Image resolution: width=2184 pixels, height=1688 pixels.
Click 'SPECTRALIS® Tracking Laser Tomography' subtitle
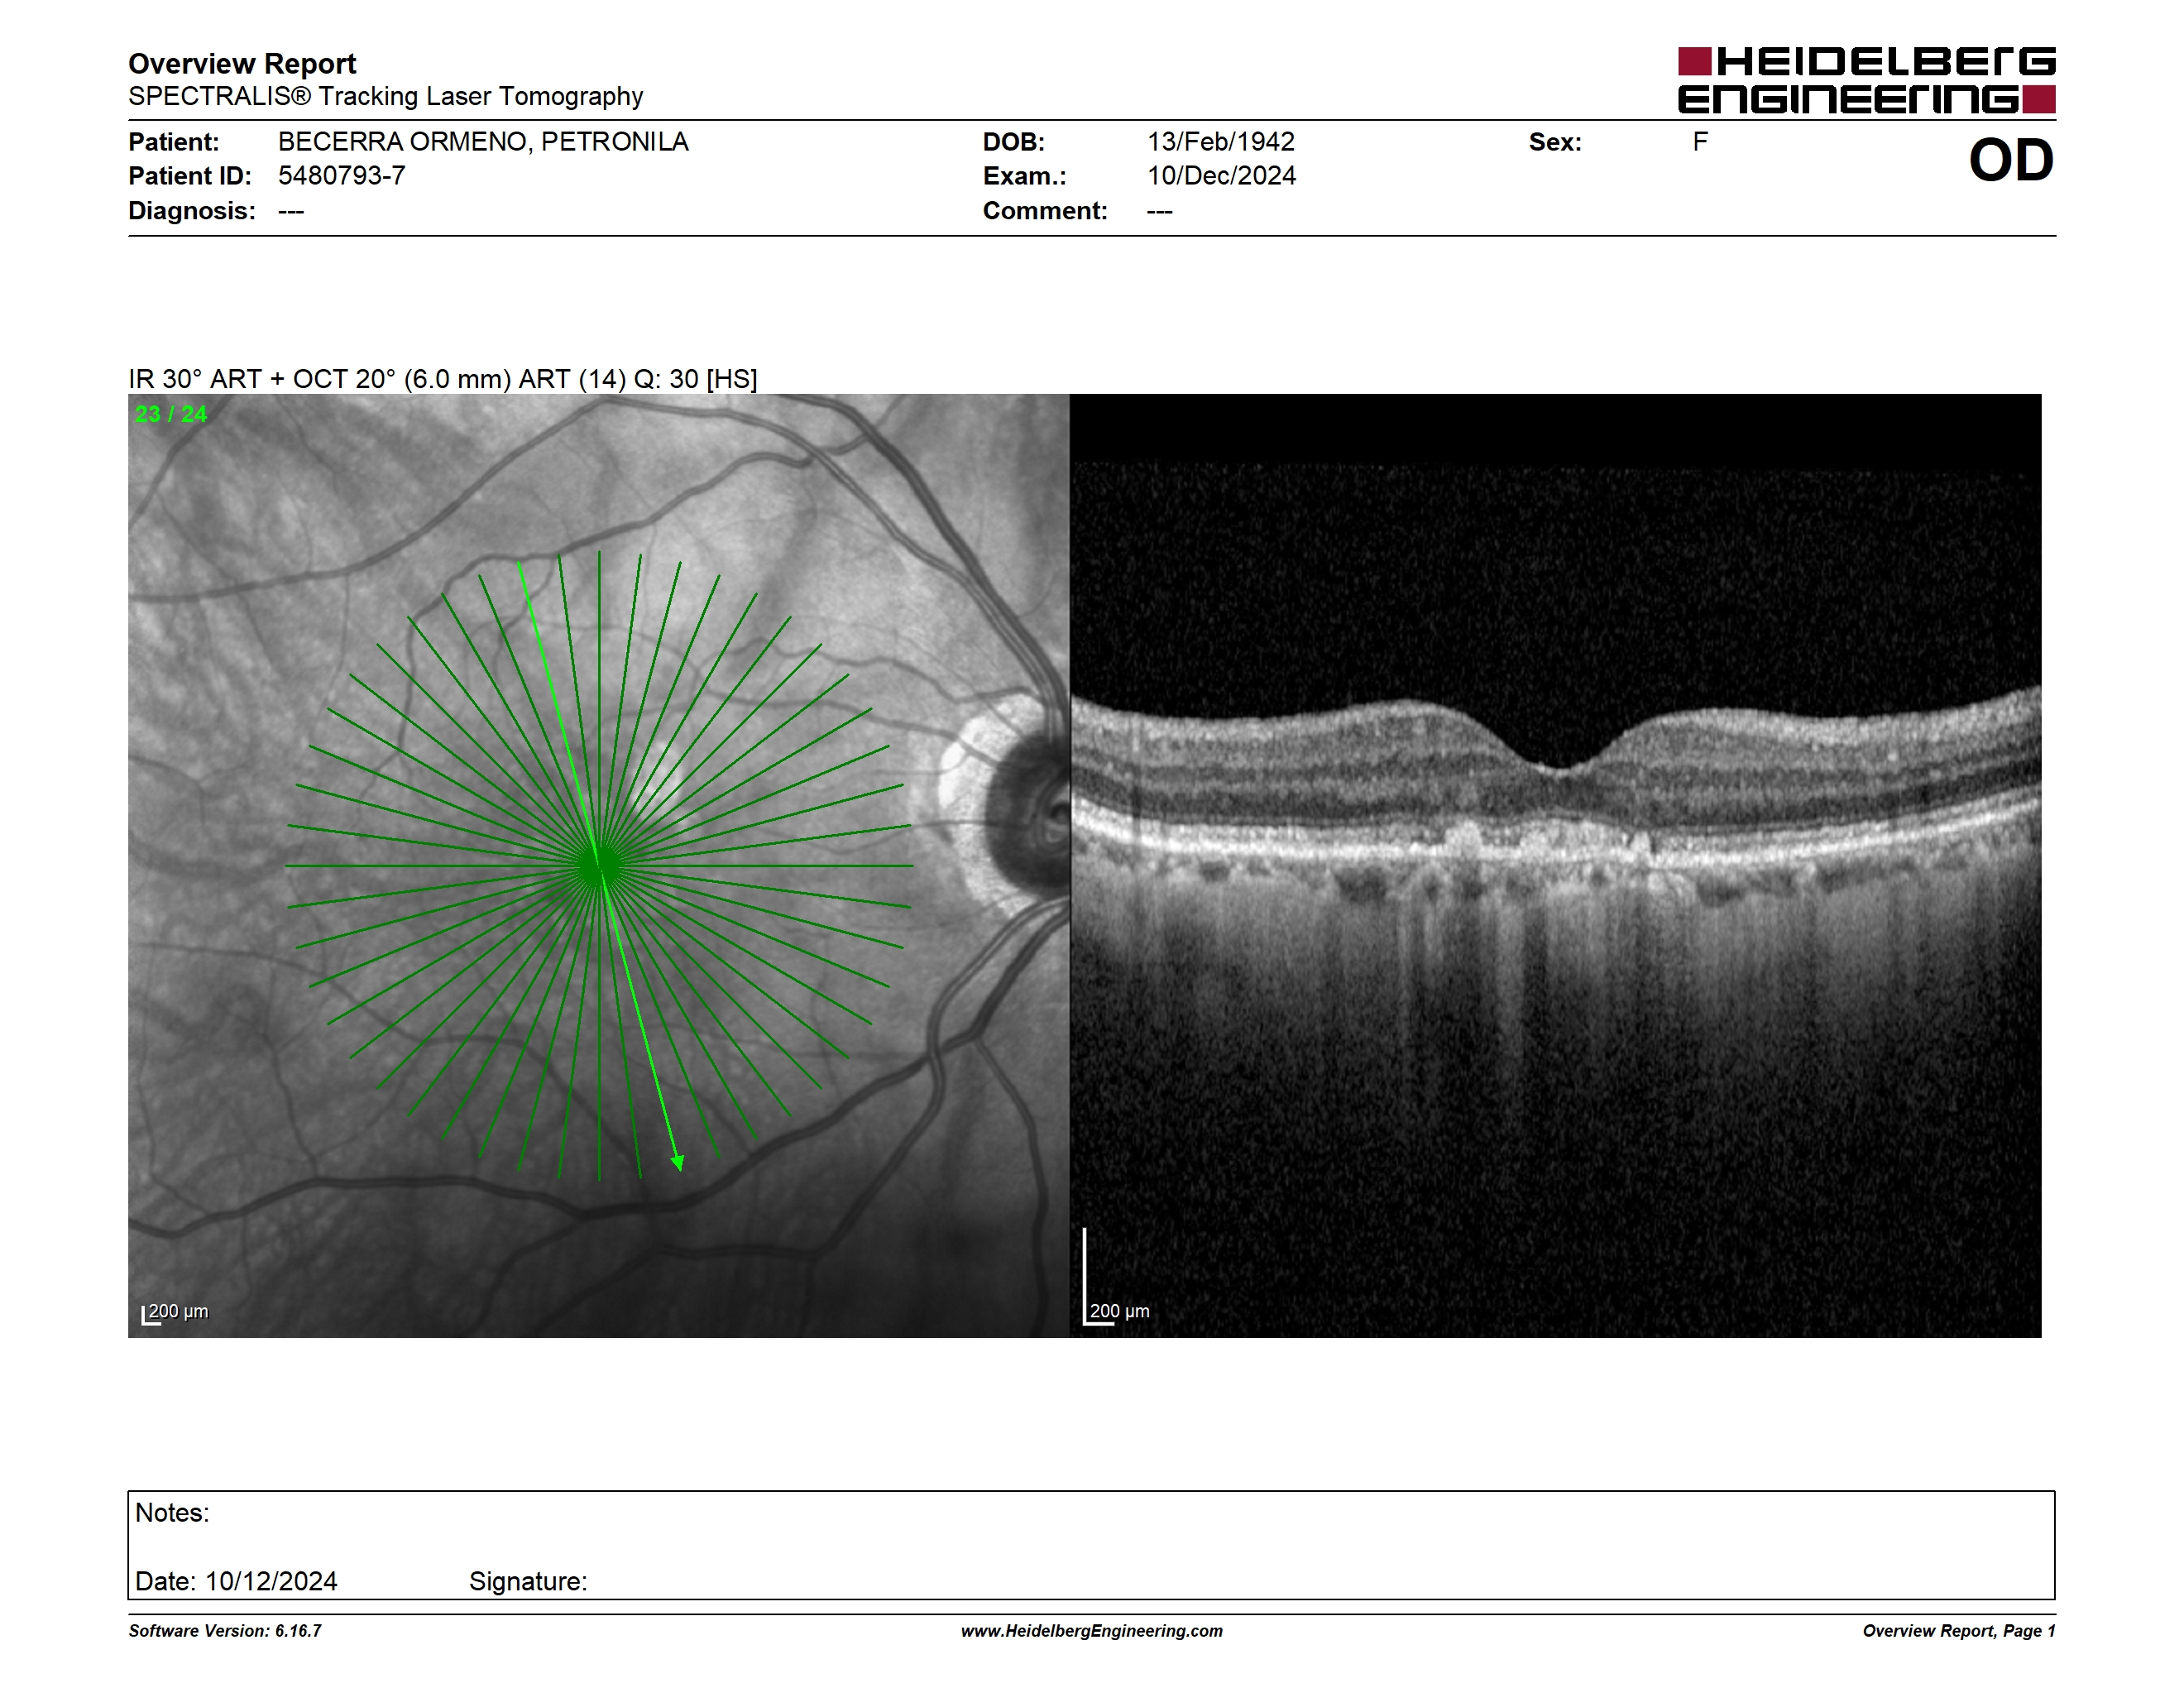click(385, 96)
